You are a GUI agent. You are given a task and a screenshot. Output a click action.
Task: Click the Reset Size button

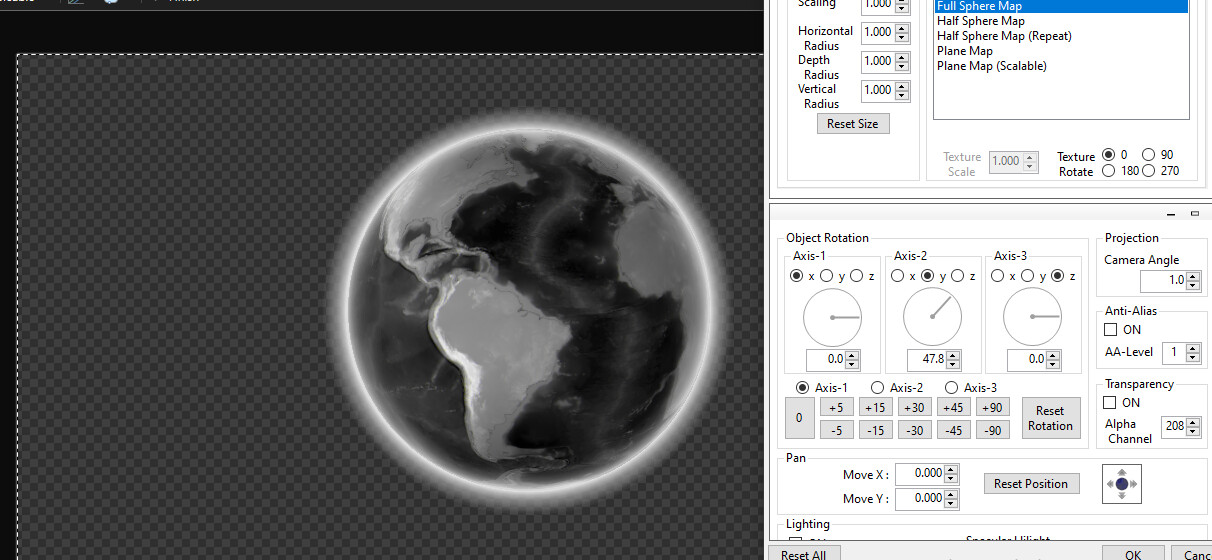(852, 124)
